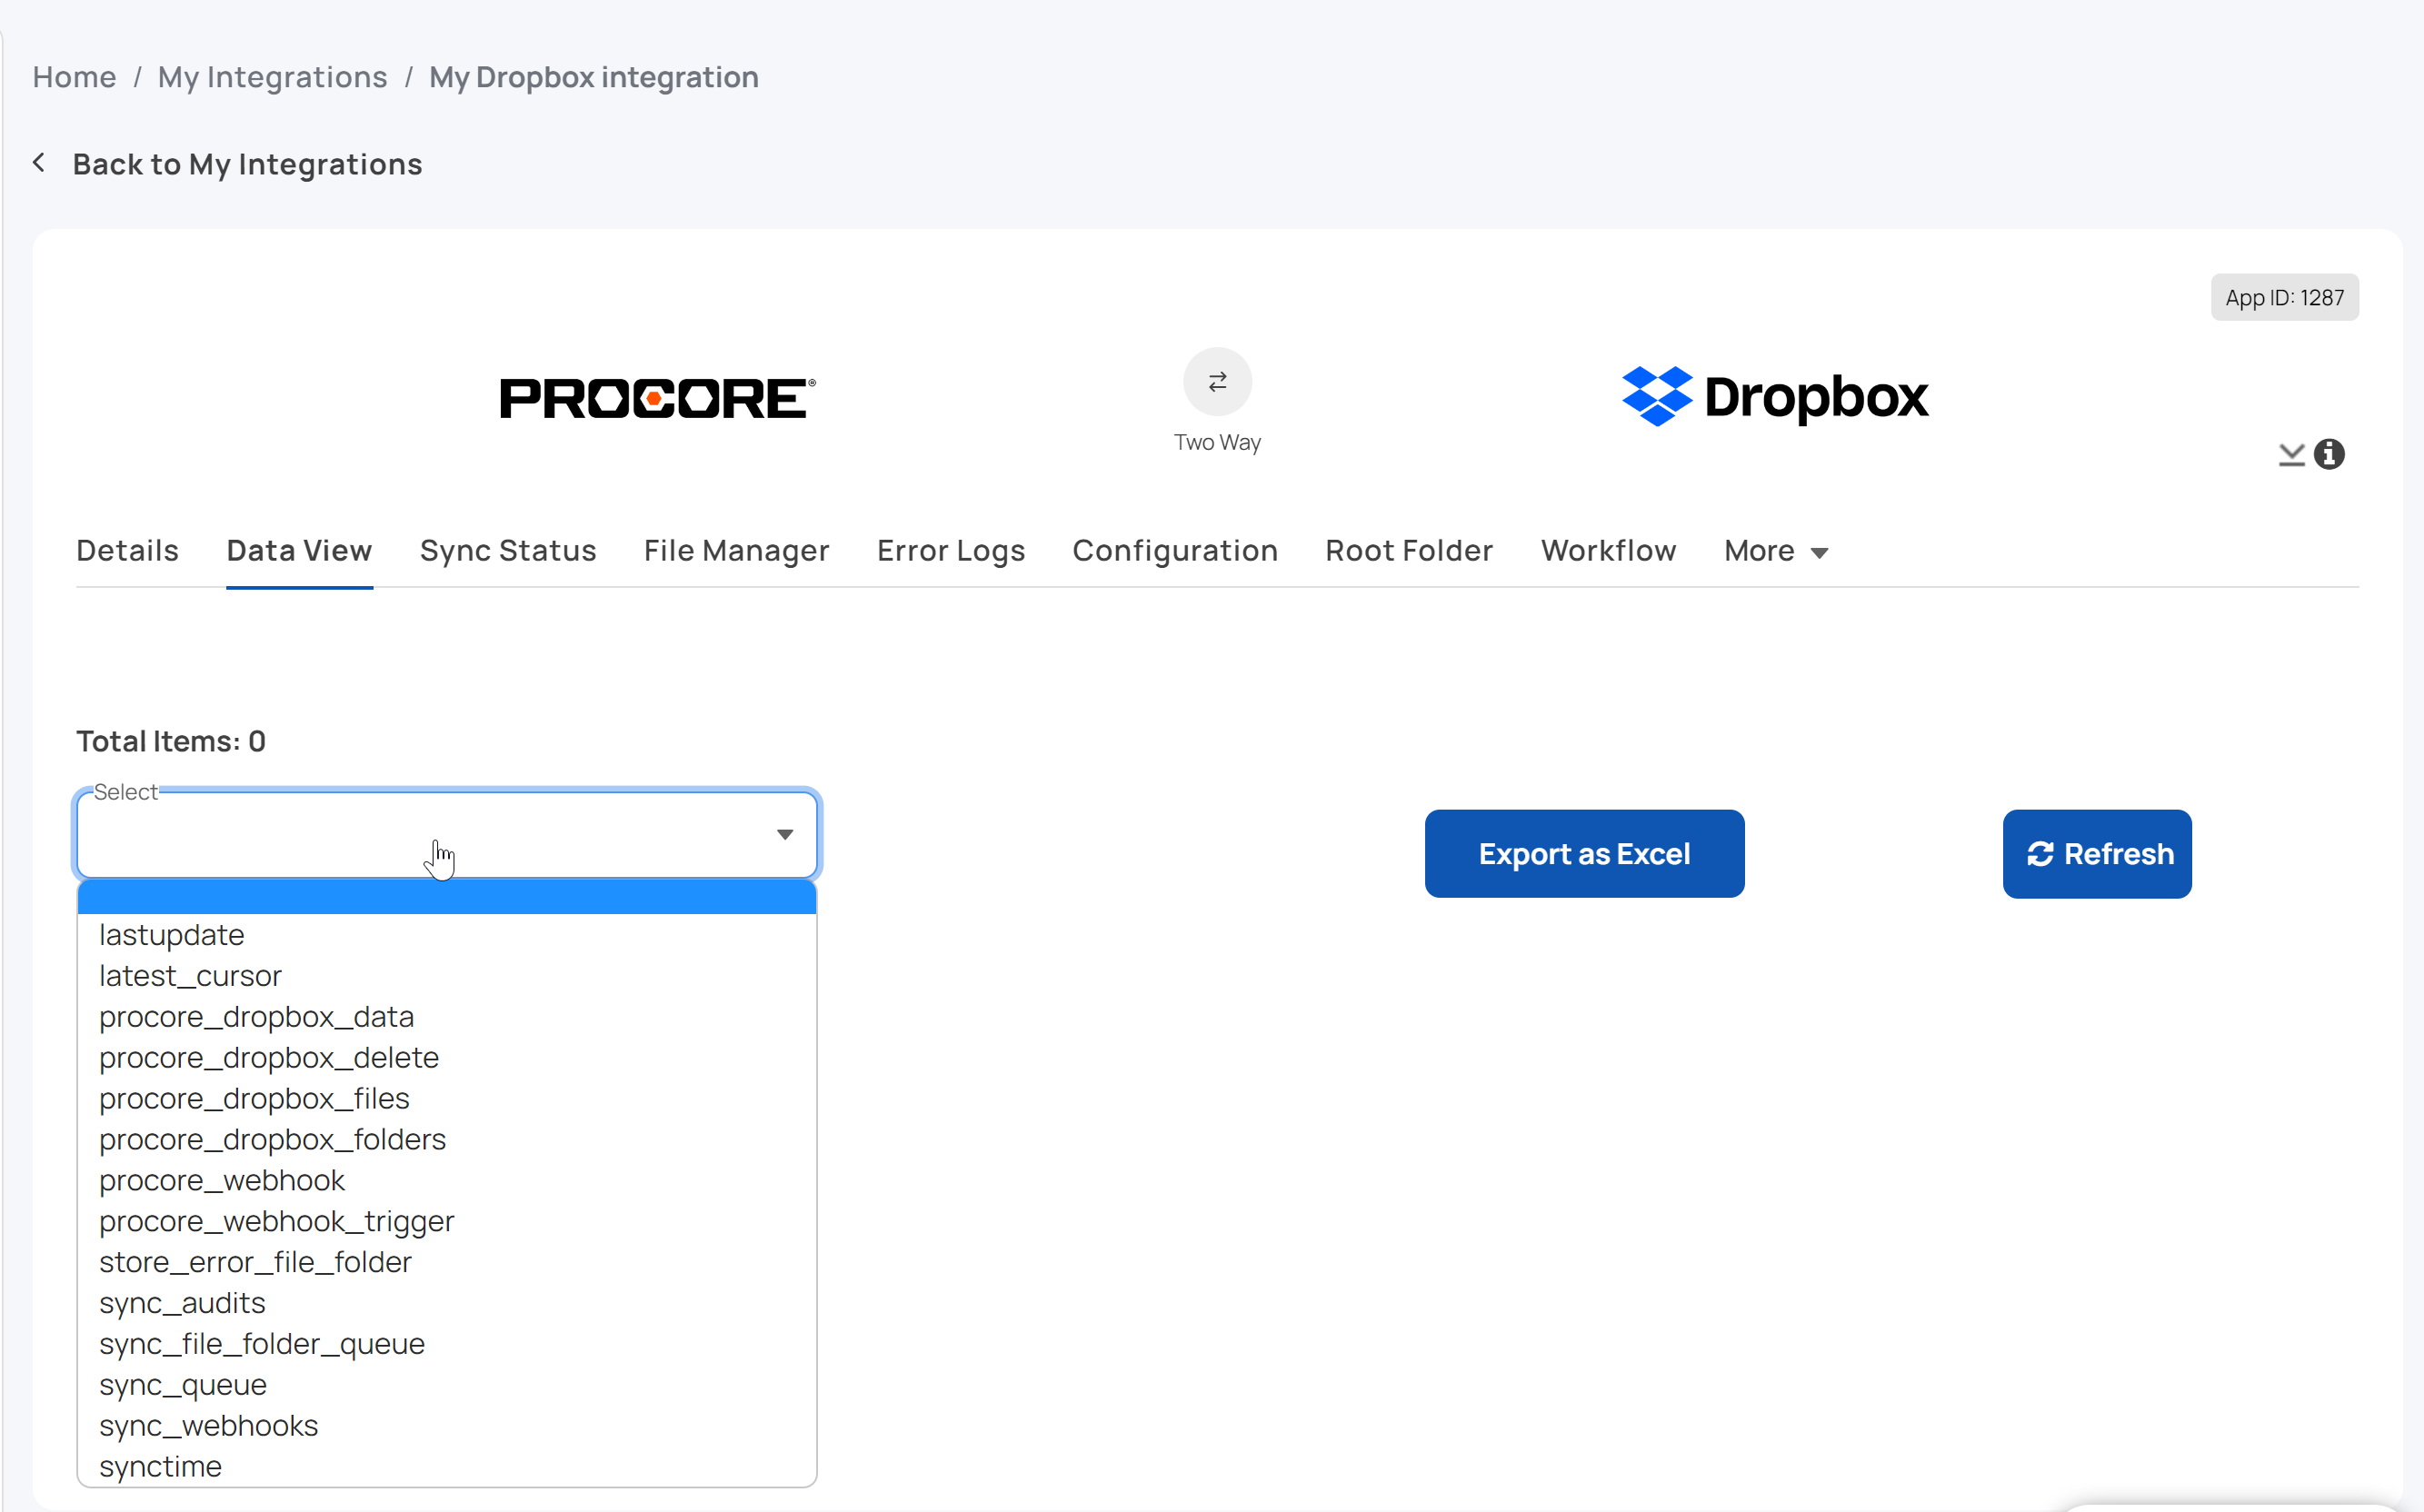
Task: Open the File Manager tab
Action: pyautogui.click(x=736, y=550)
